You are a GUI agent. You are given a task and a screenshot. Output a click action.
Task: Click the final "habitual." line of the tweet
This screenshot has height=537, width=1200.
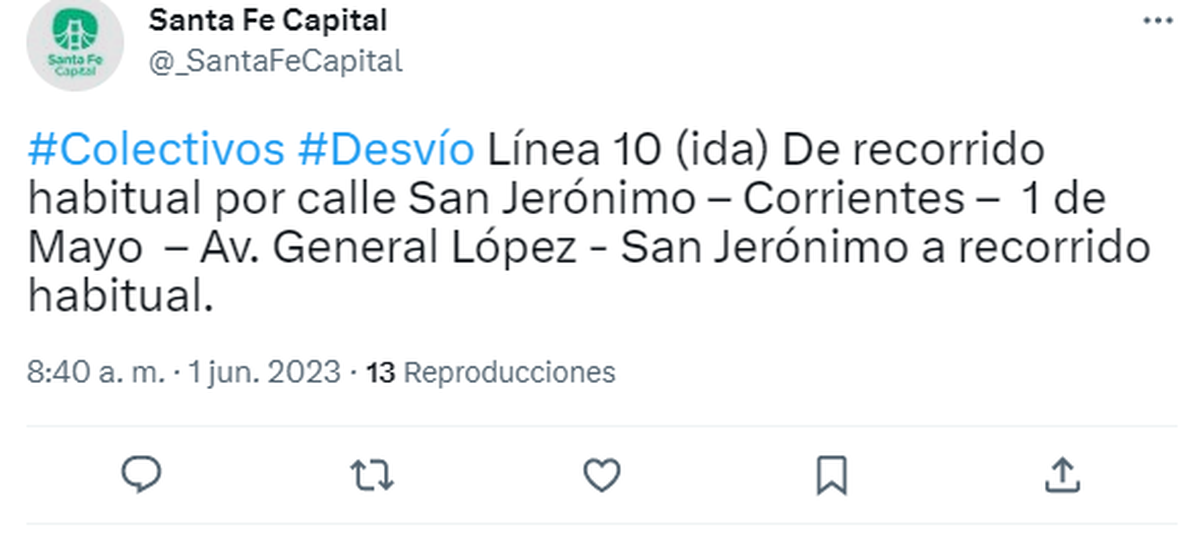120,298
